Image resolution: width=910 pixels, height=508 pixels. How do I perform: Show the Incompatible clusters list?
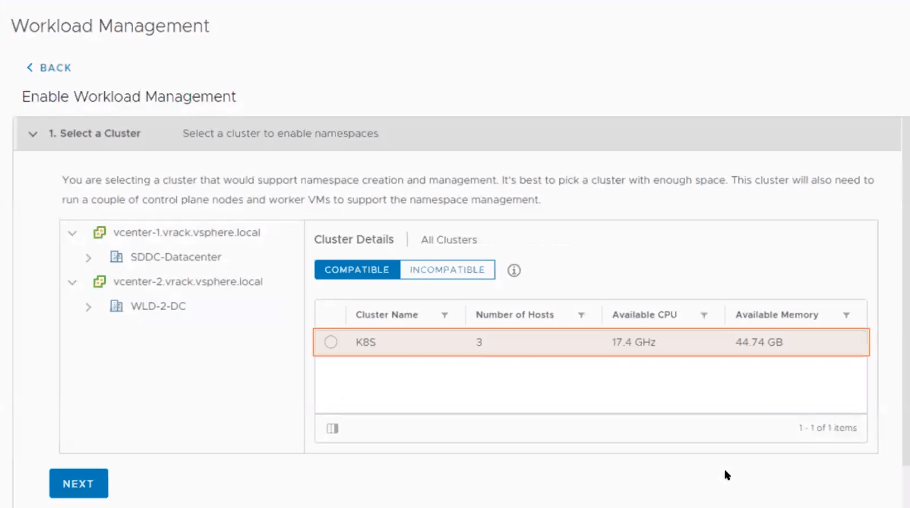click(447, 270)
